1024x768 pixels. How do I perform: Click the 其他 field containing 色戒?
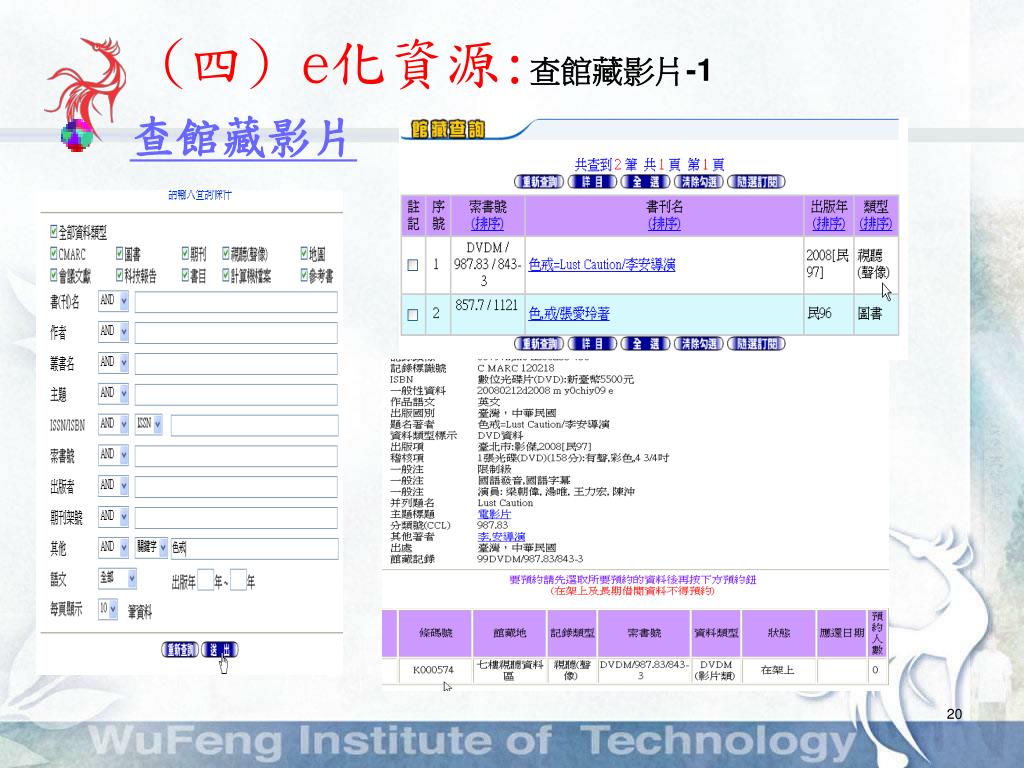click(255, 548)
